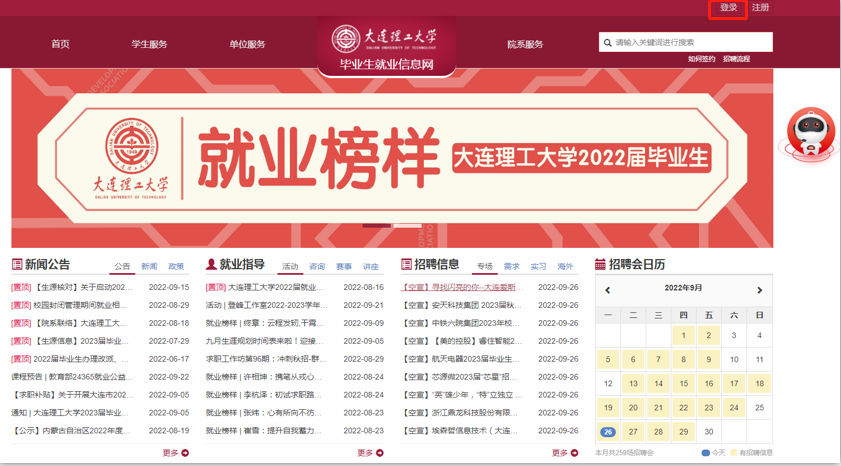Select first banner slide indicator
This screenshot has height=466, width=841.
point(377,226)
